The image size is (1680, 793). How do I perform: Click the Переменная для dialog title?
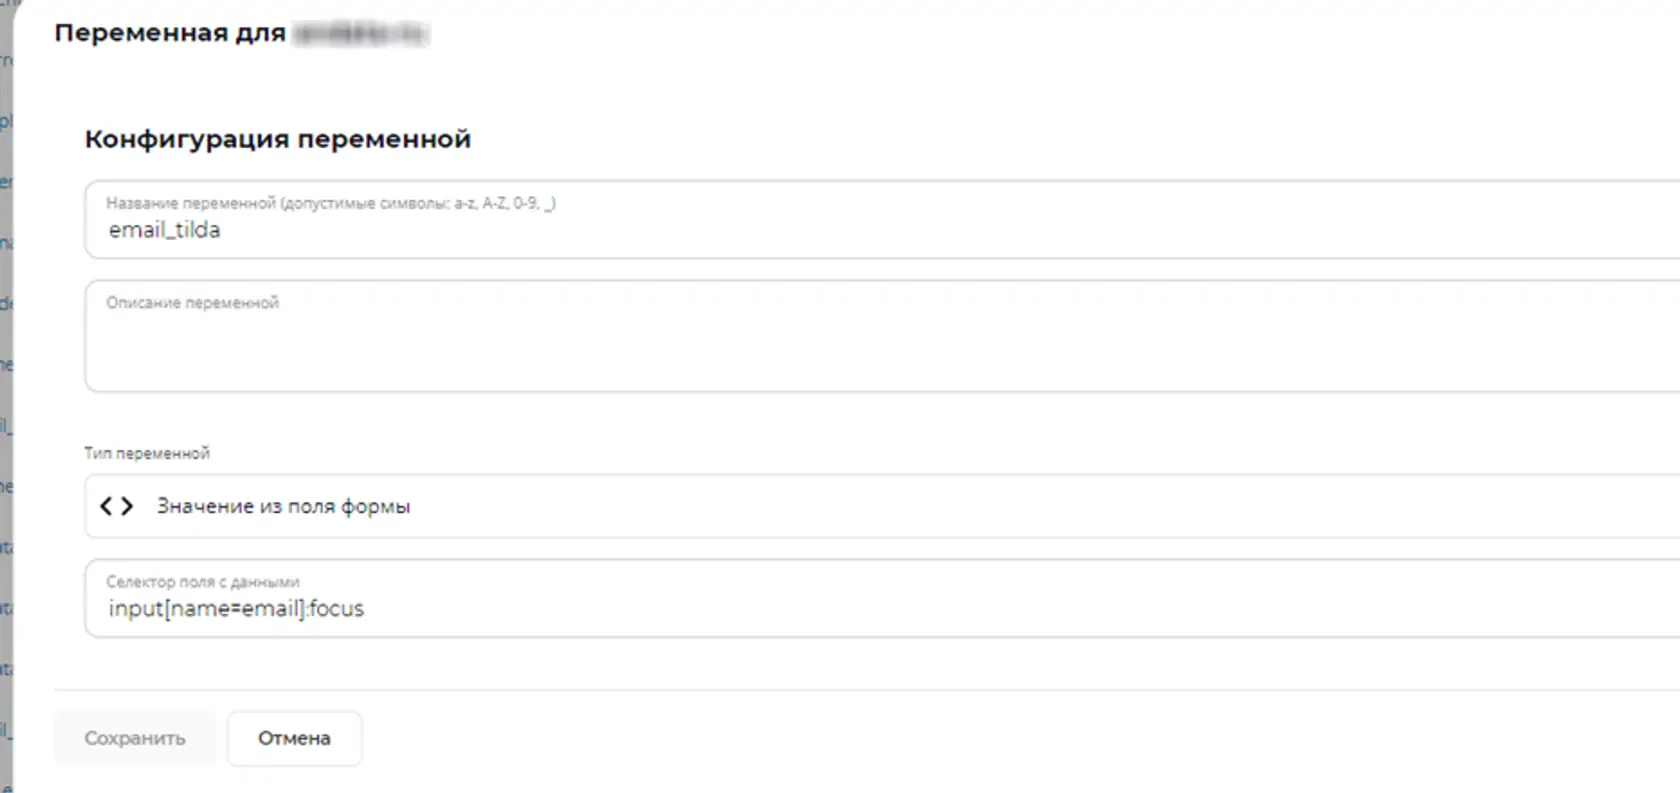tap(170, 33)
